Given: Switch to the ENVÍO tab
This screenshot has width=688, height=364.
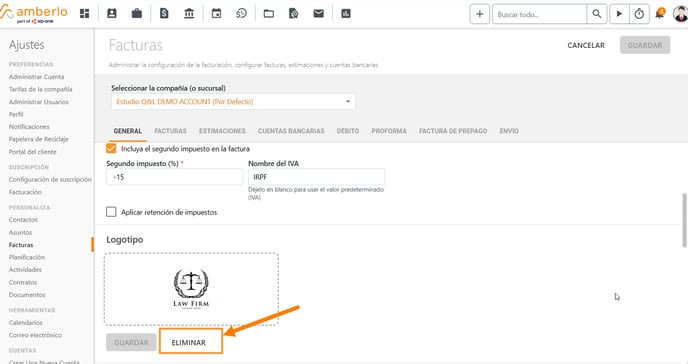Looking at the screenshot, I should (509, 131).
